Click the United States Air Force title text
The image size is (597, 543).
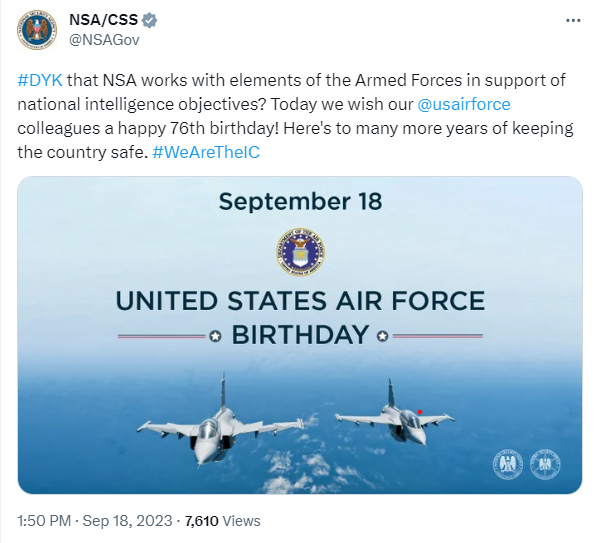click(x=300, y=301)
